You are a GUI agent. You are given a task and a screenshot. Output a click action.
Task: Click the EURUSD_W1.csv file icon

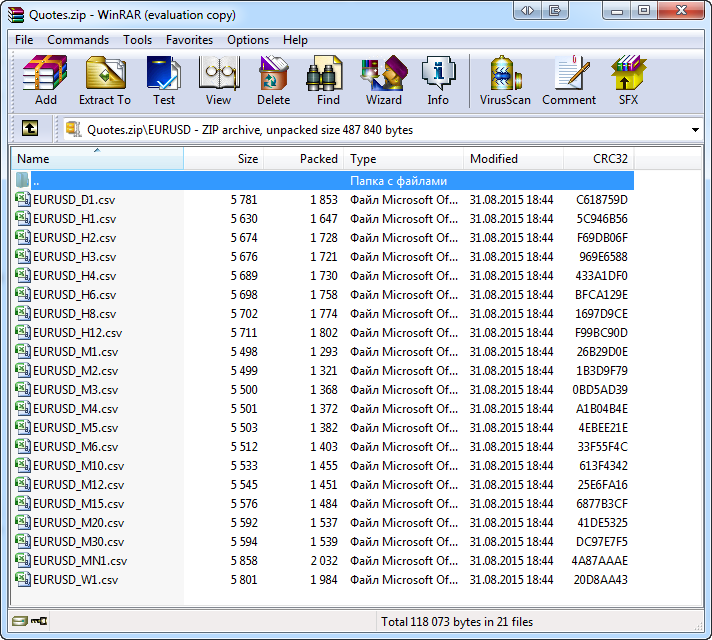tap(23, 580)
